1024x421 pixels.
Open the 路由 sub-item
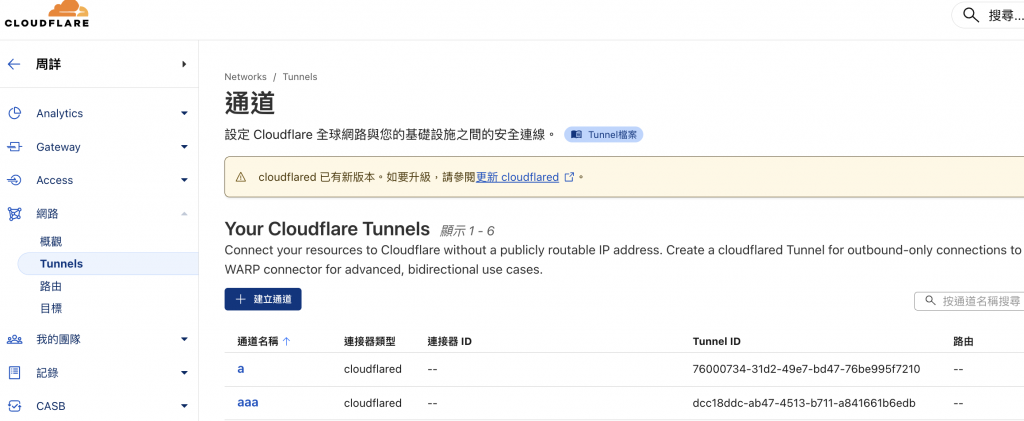coord(51,286)
